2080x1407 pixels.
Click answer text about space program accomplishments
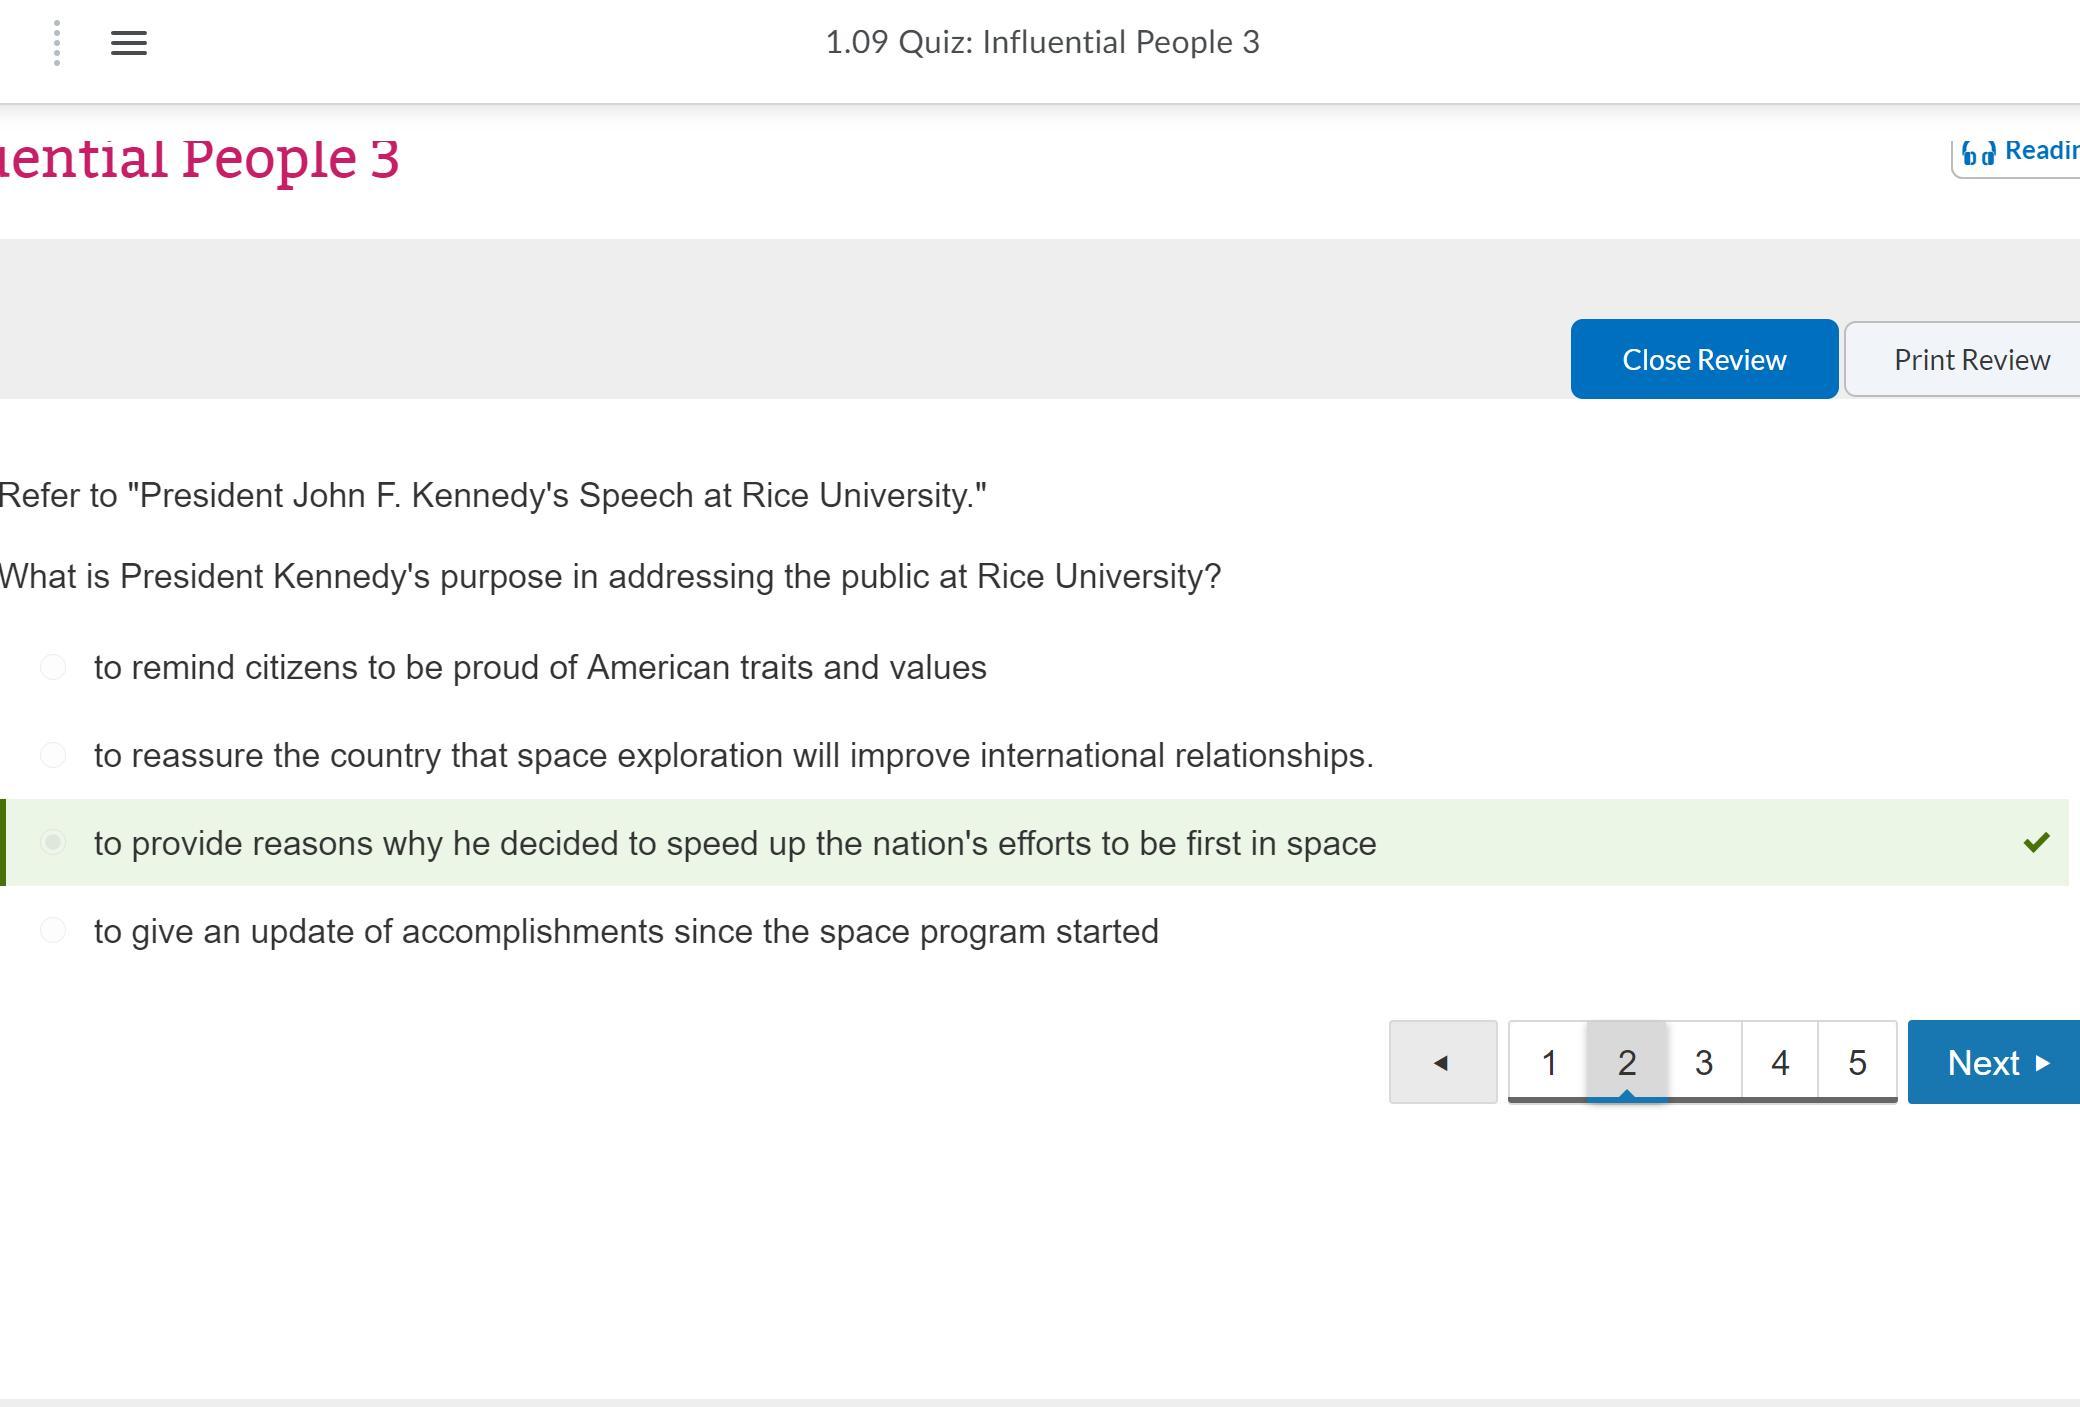pyautogui.click(x=626, y=931)
